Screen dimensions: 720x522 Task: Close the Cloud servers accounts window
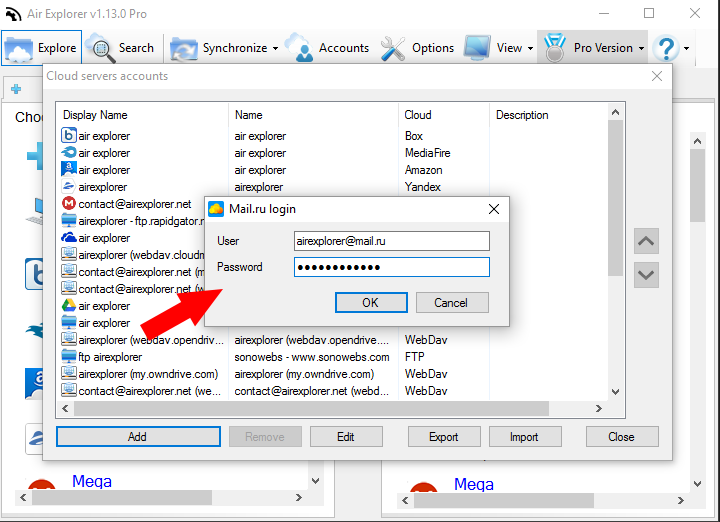pos(657,76)
